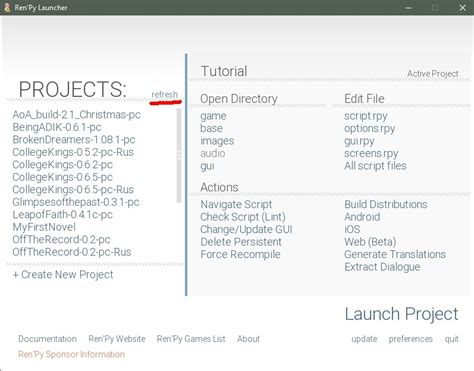Select CollegeKings-0.6.2-pc project
Screen dimensions: 474x371
pos(62,165)
